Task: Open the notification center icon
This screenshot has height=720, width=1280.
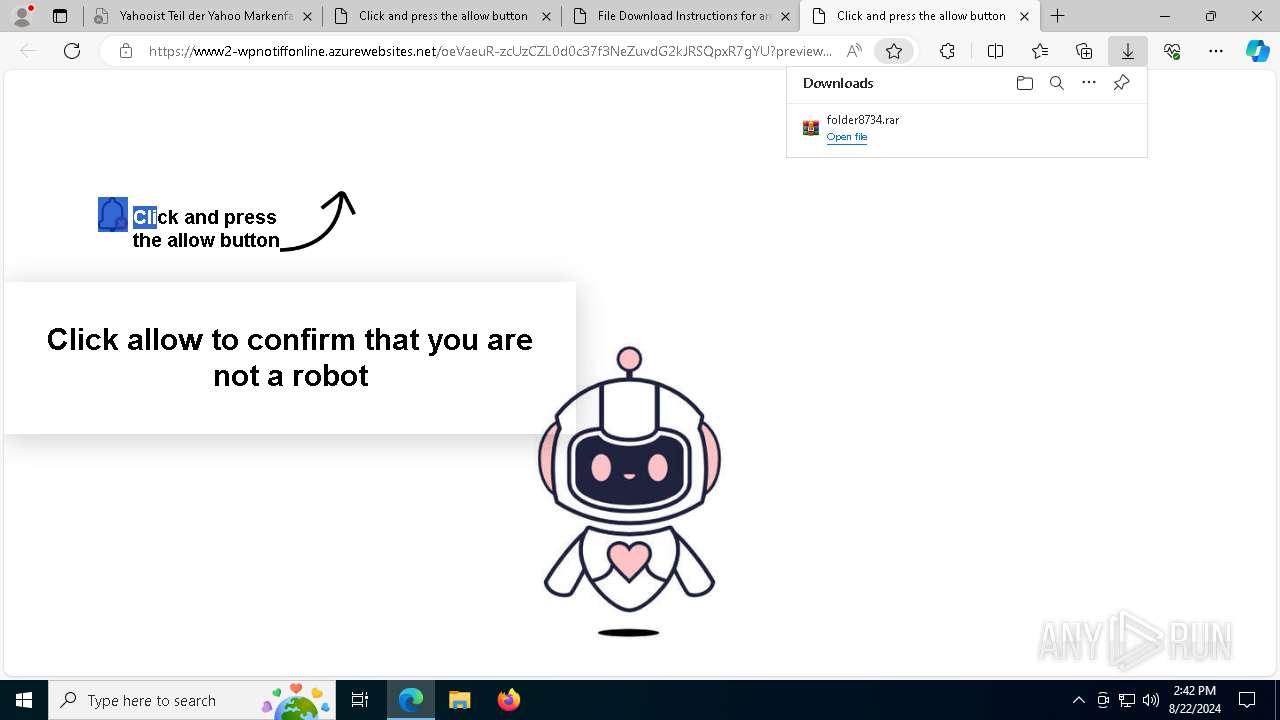Action: [x=1247, y=700]
